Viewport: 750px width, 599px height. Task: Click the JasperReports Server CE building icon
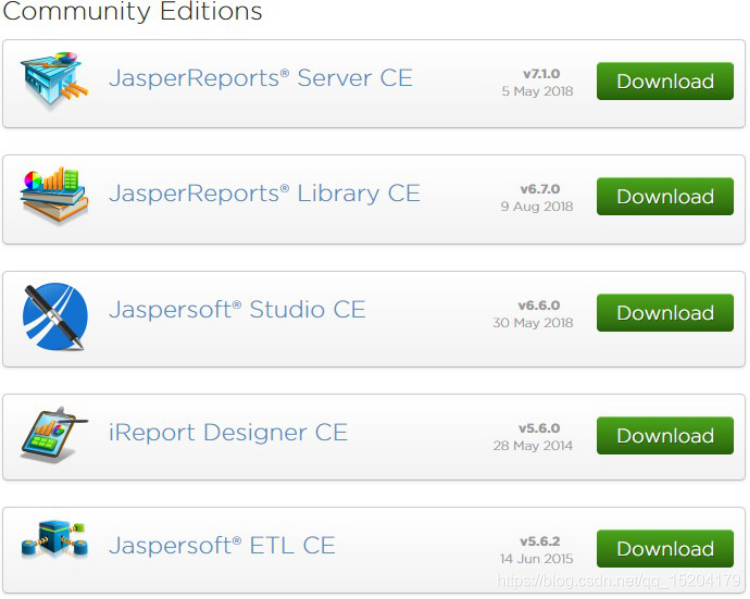pyautogui.click(x=55, y=80)
